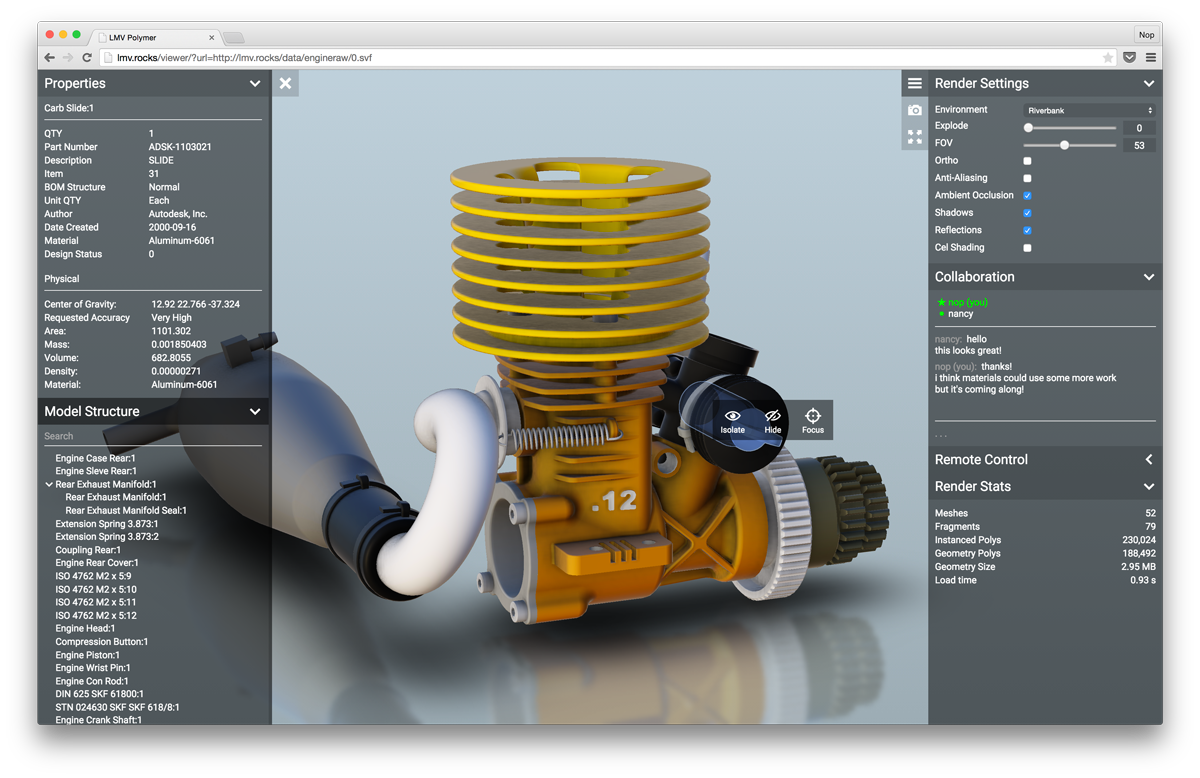Viewport: 1200px width, 778px height.
Task: Click the FOV value field showing 53
Action: point(1139,145)
